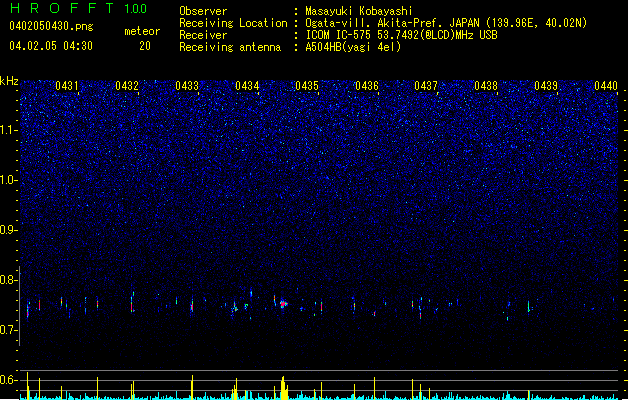The image size is (629, 400).
Task: Click the meteor label
Action: tap(142, 31)
